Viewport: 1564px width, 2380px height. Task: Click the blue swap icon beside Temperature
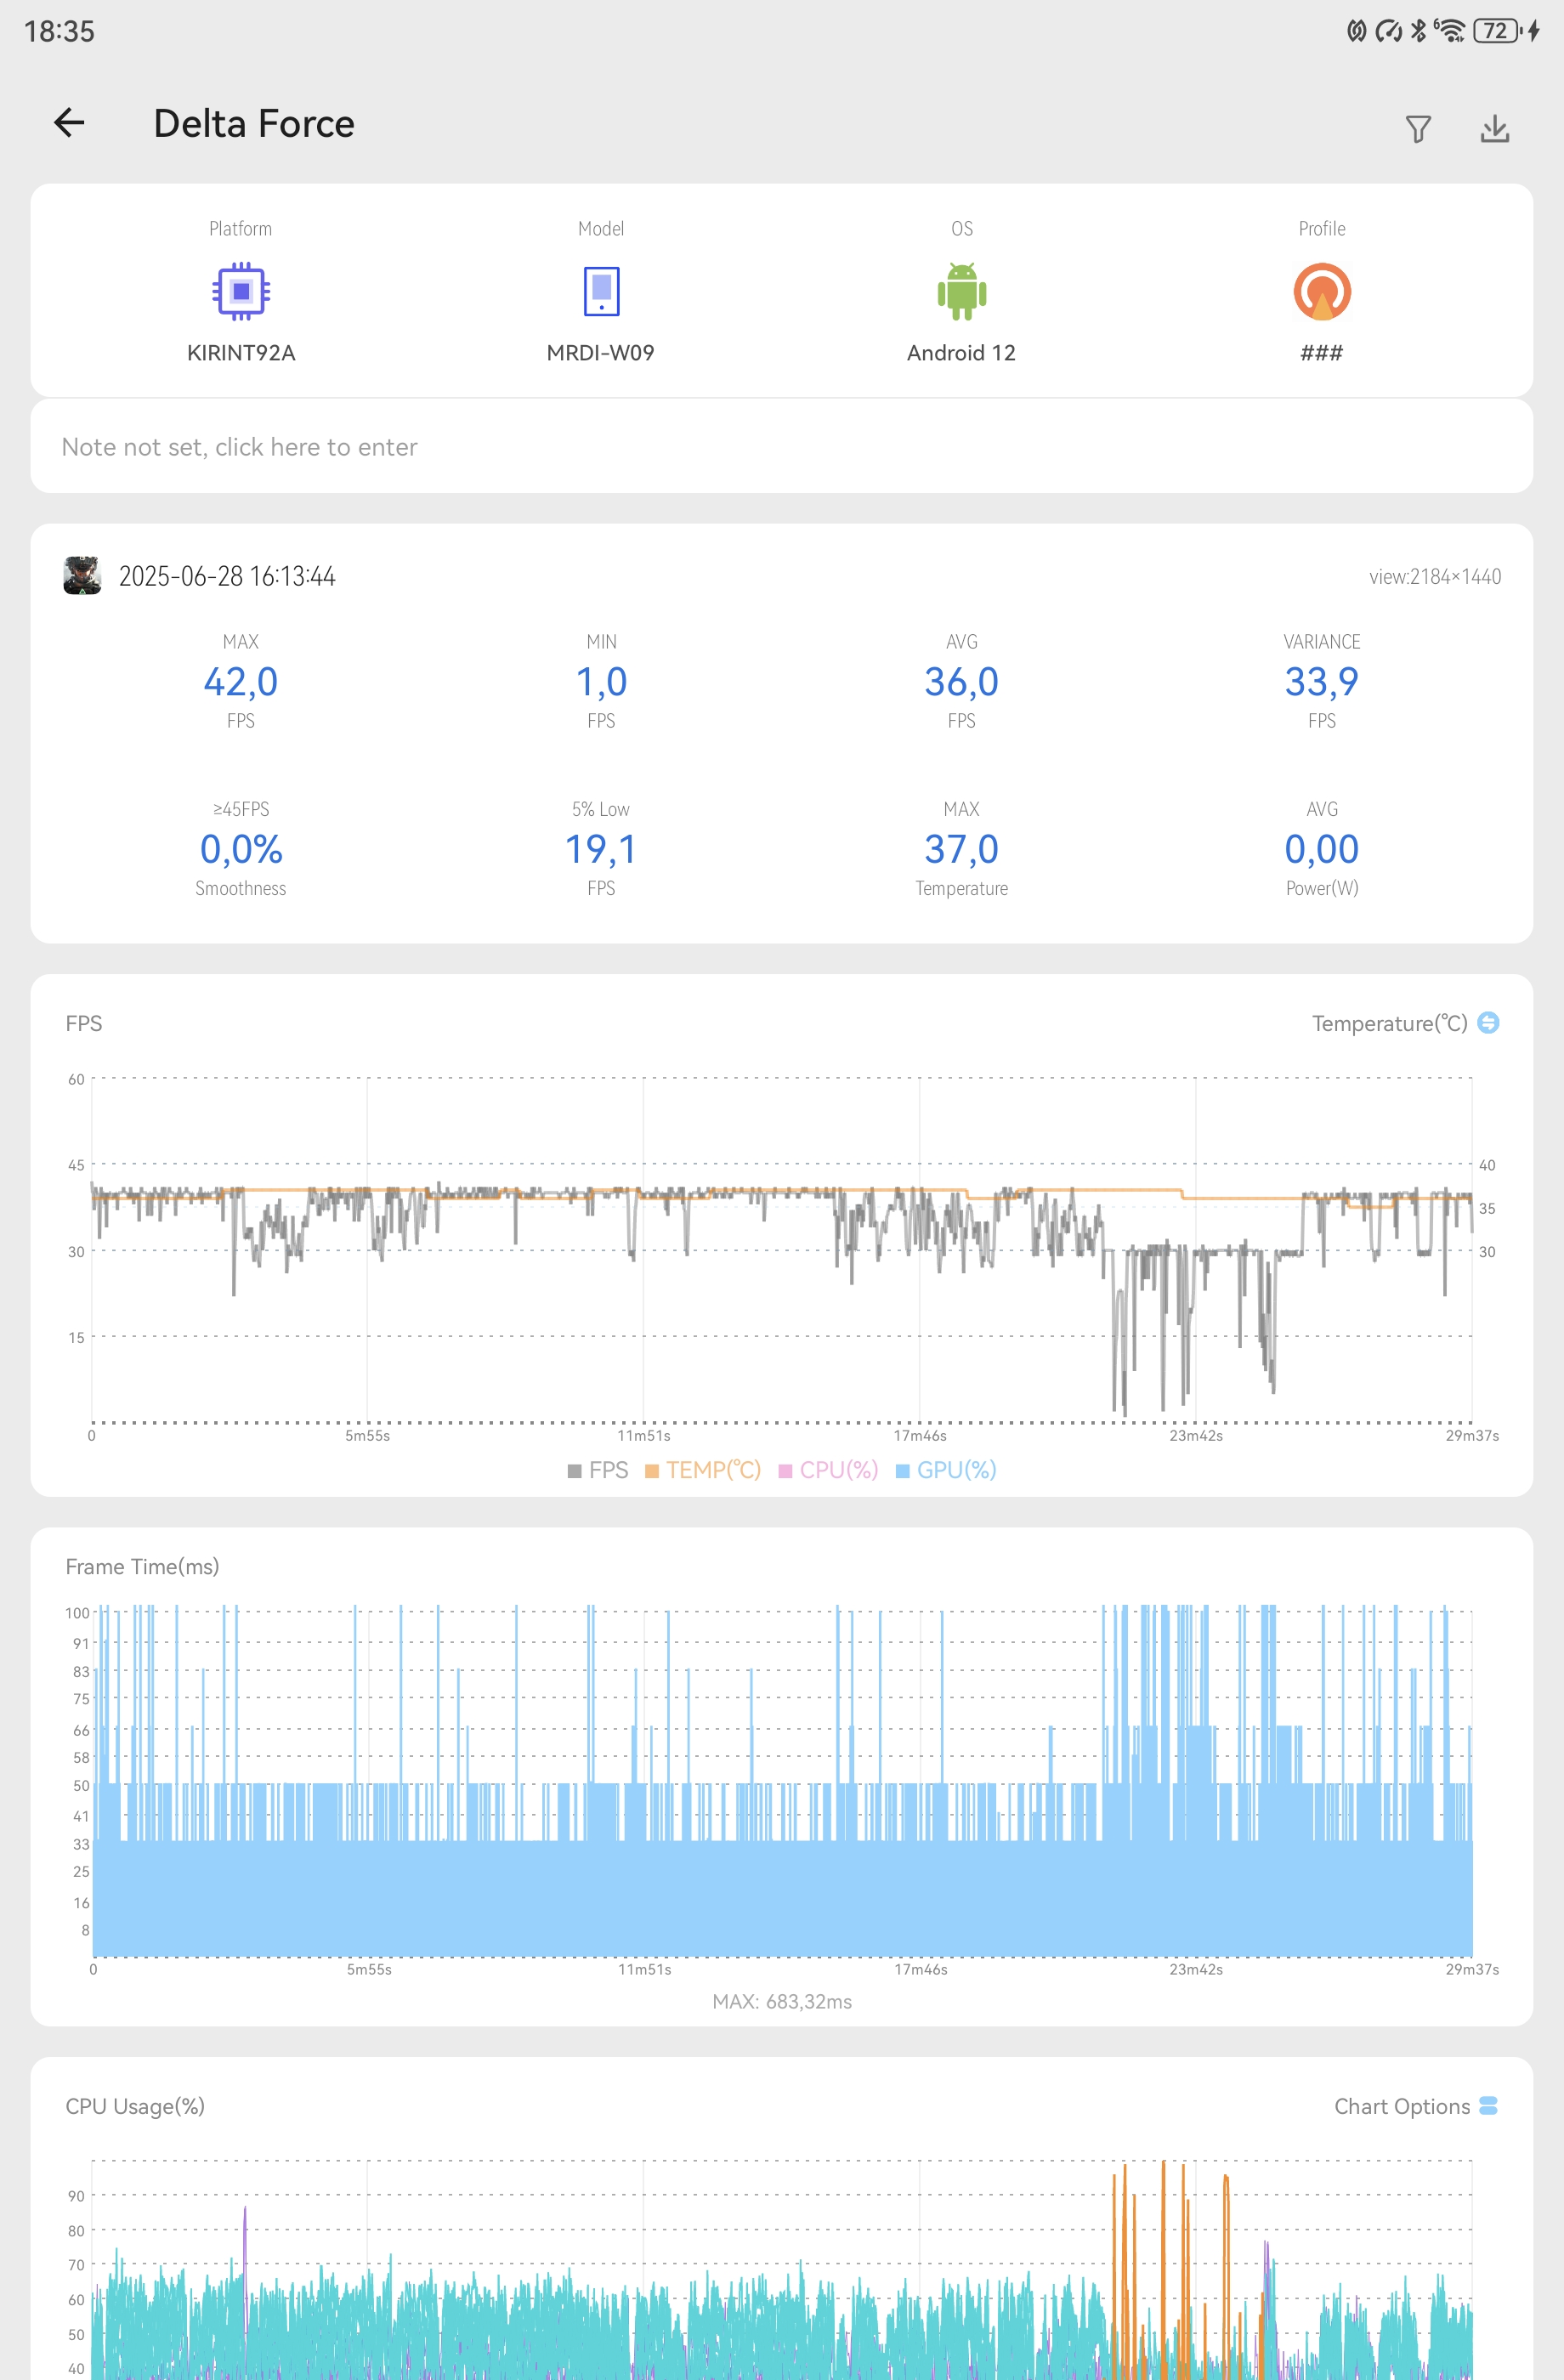pos(1488,1022)
